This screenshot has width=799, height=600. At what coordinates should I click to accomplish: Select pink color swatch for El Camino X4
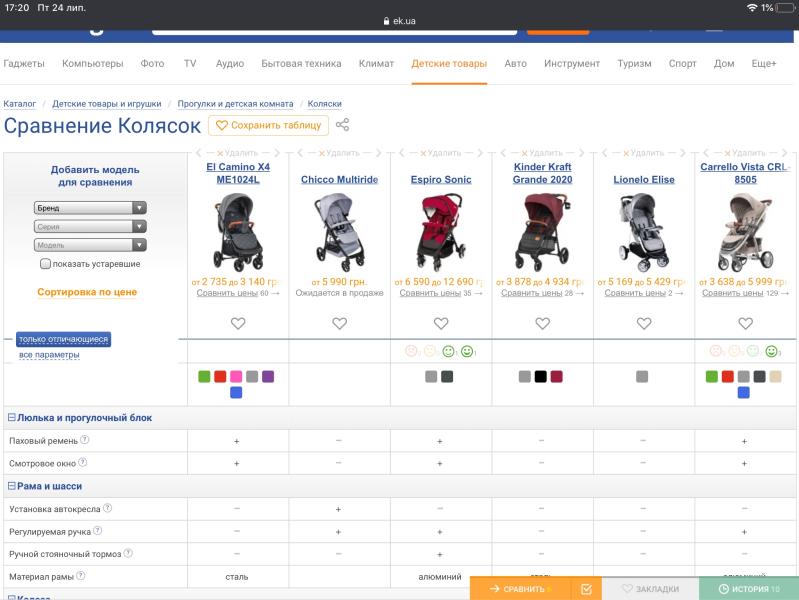236,376
